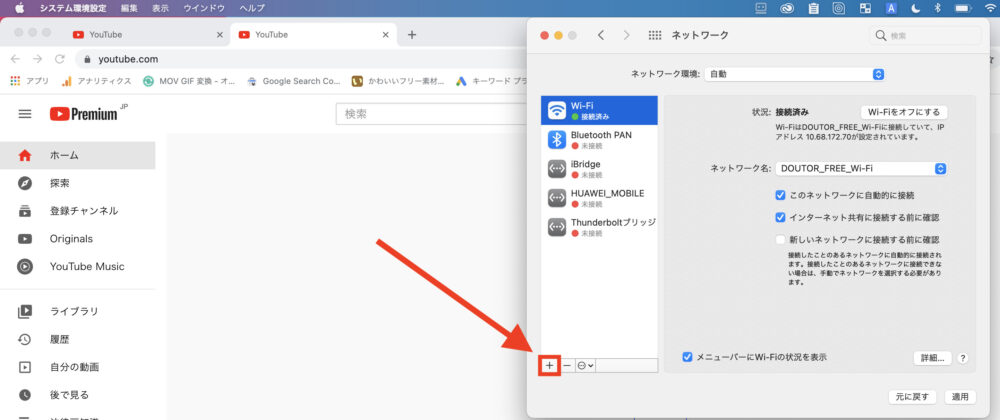Open 履歴 in YouTube sidebar
The image size is (1000, 420).
tap(78, 340)
